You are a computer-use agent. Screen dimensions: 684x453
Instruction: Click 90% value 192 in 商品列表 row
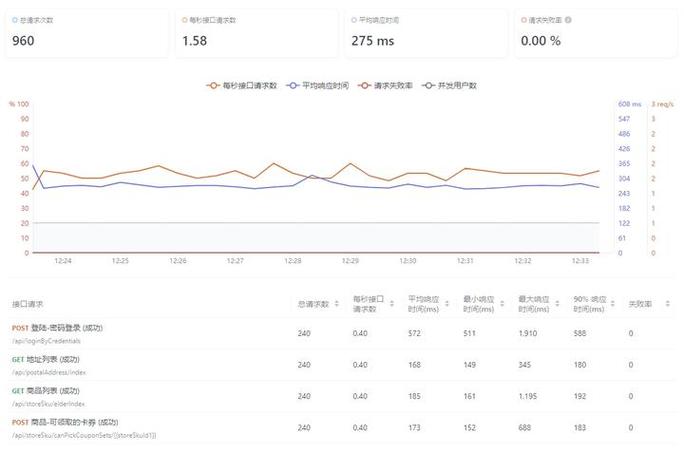580,396
